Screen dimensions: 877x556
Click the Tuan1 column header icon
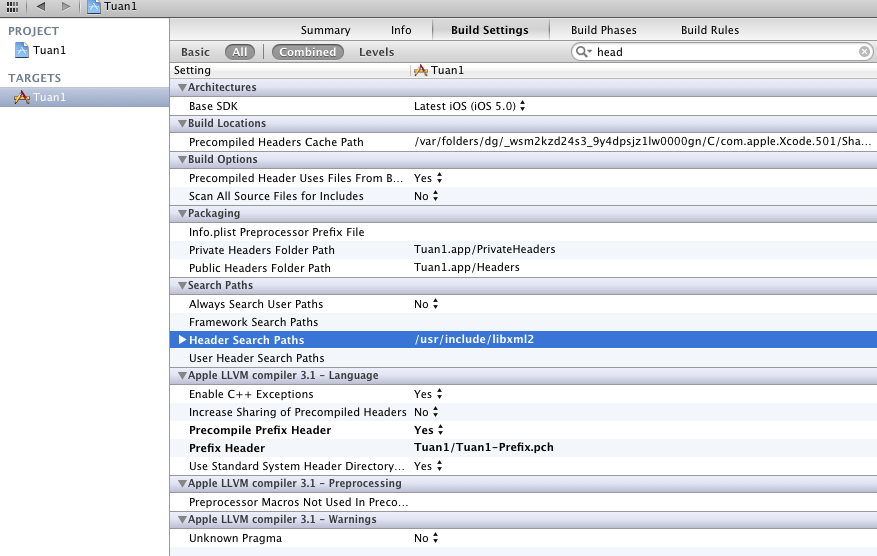pos(421,70)
